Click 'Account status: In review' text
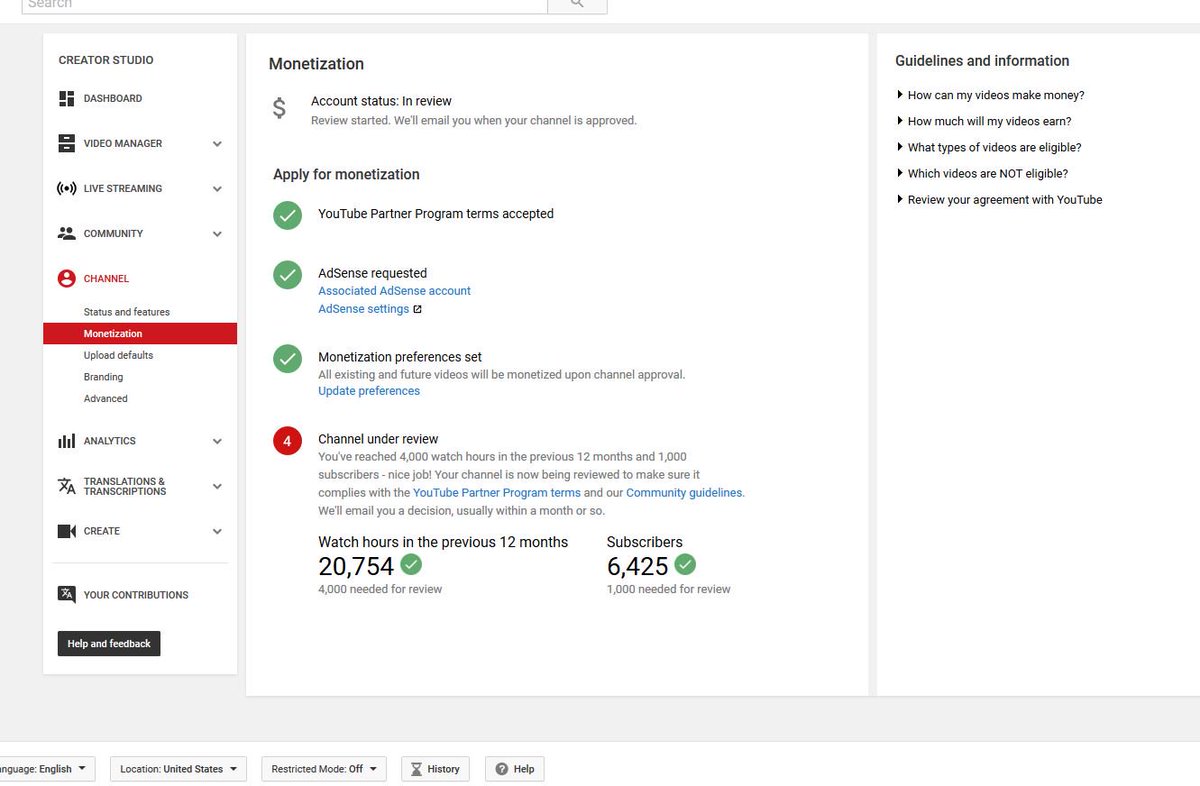The width and height of the screenshot is (1200, 786). pos(381,101)
